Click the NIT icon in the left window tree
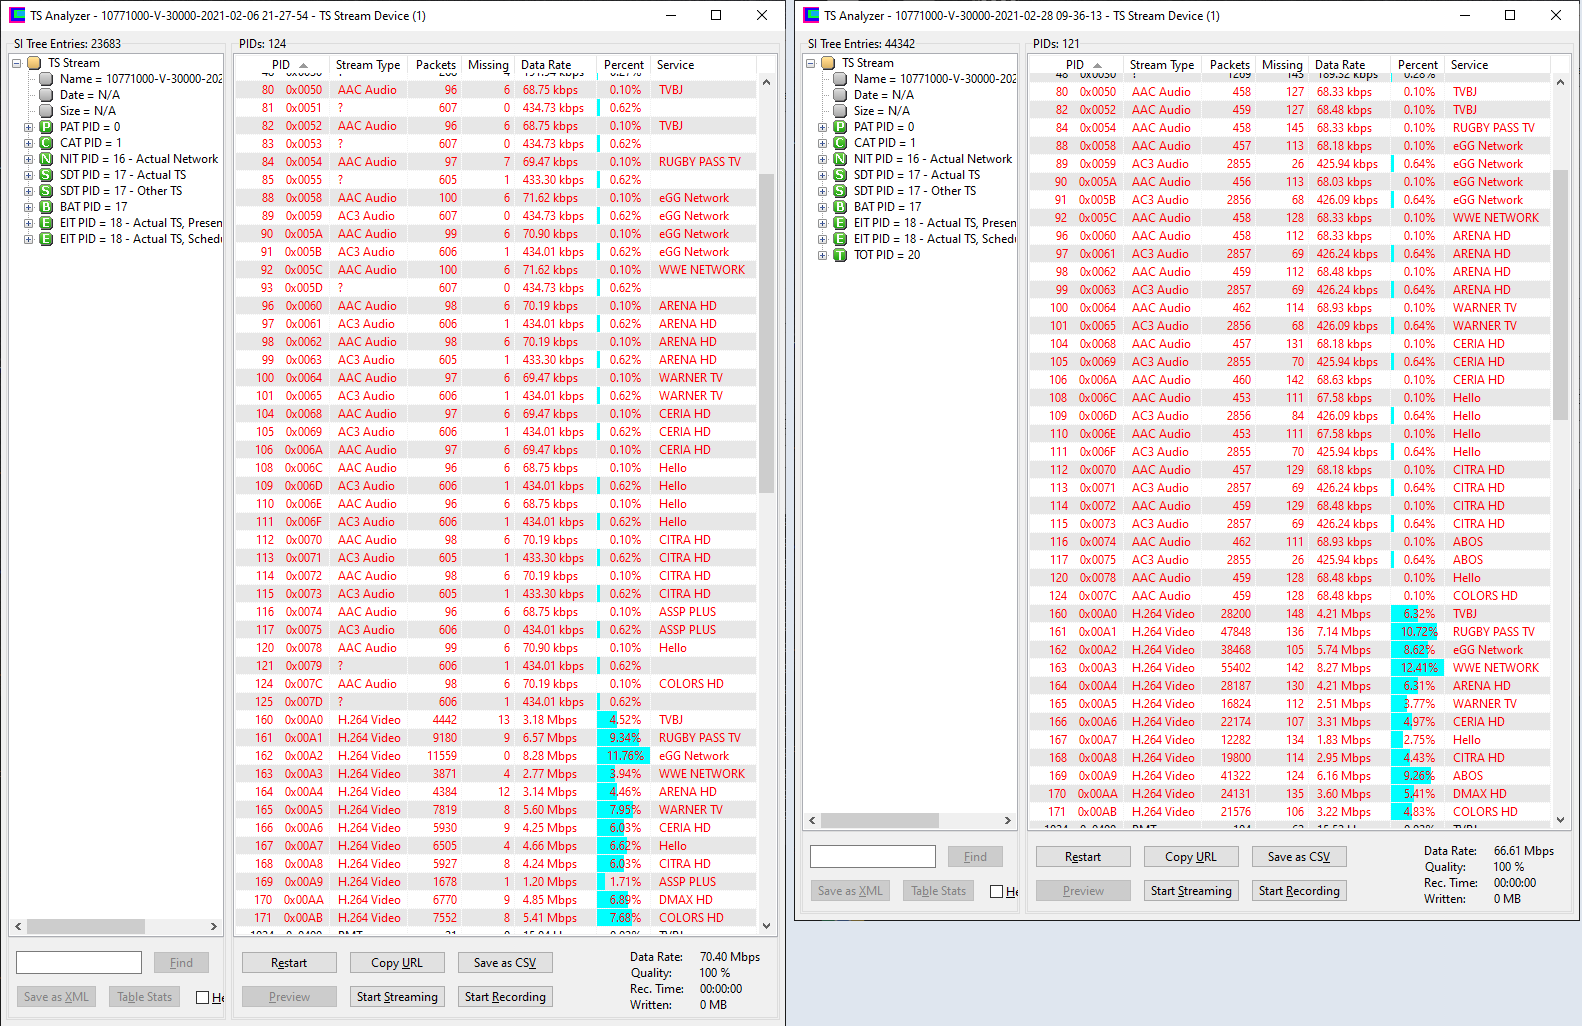The width and height of the screenshot is (1582, 1026). (46, 159)
